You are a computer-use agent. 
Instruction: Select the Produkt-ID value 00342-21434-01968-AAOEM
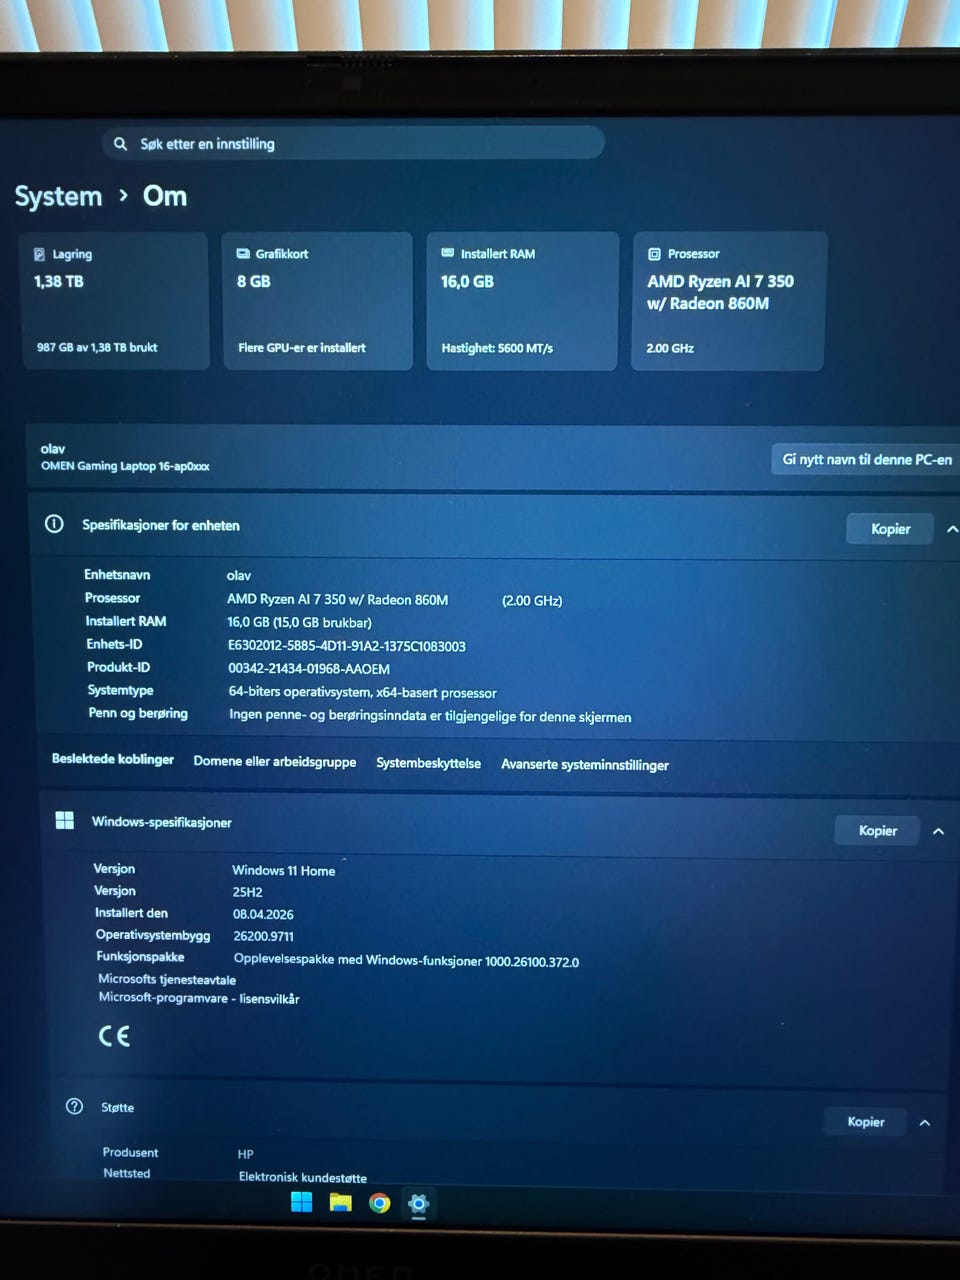click(x=308, y=669)
